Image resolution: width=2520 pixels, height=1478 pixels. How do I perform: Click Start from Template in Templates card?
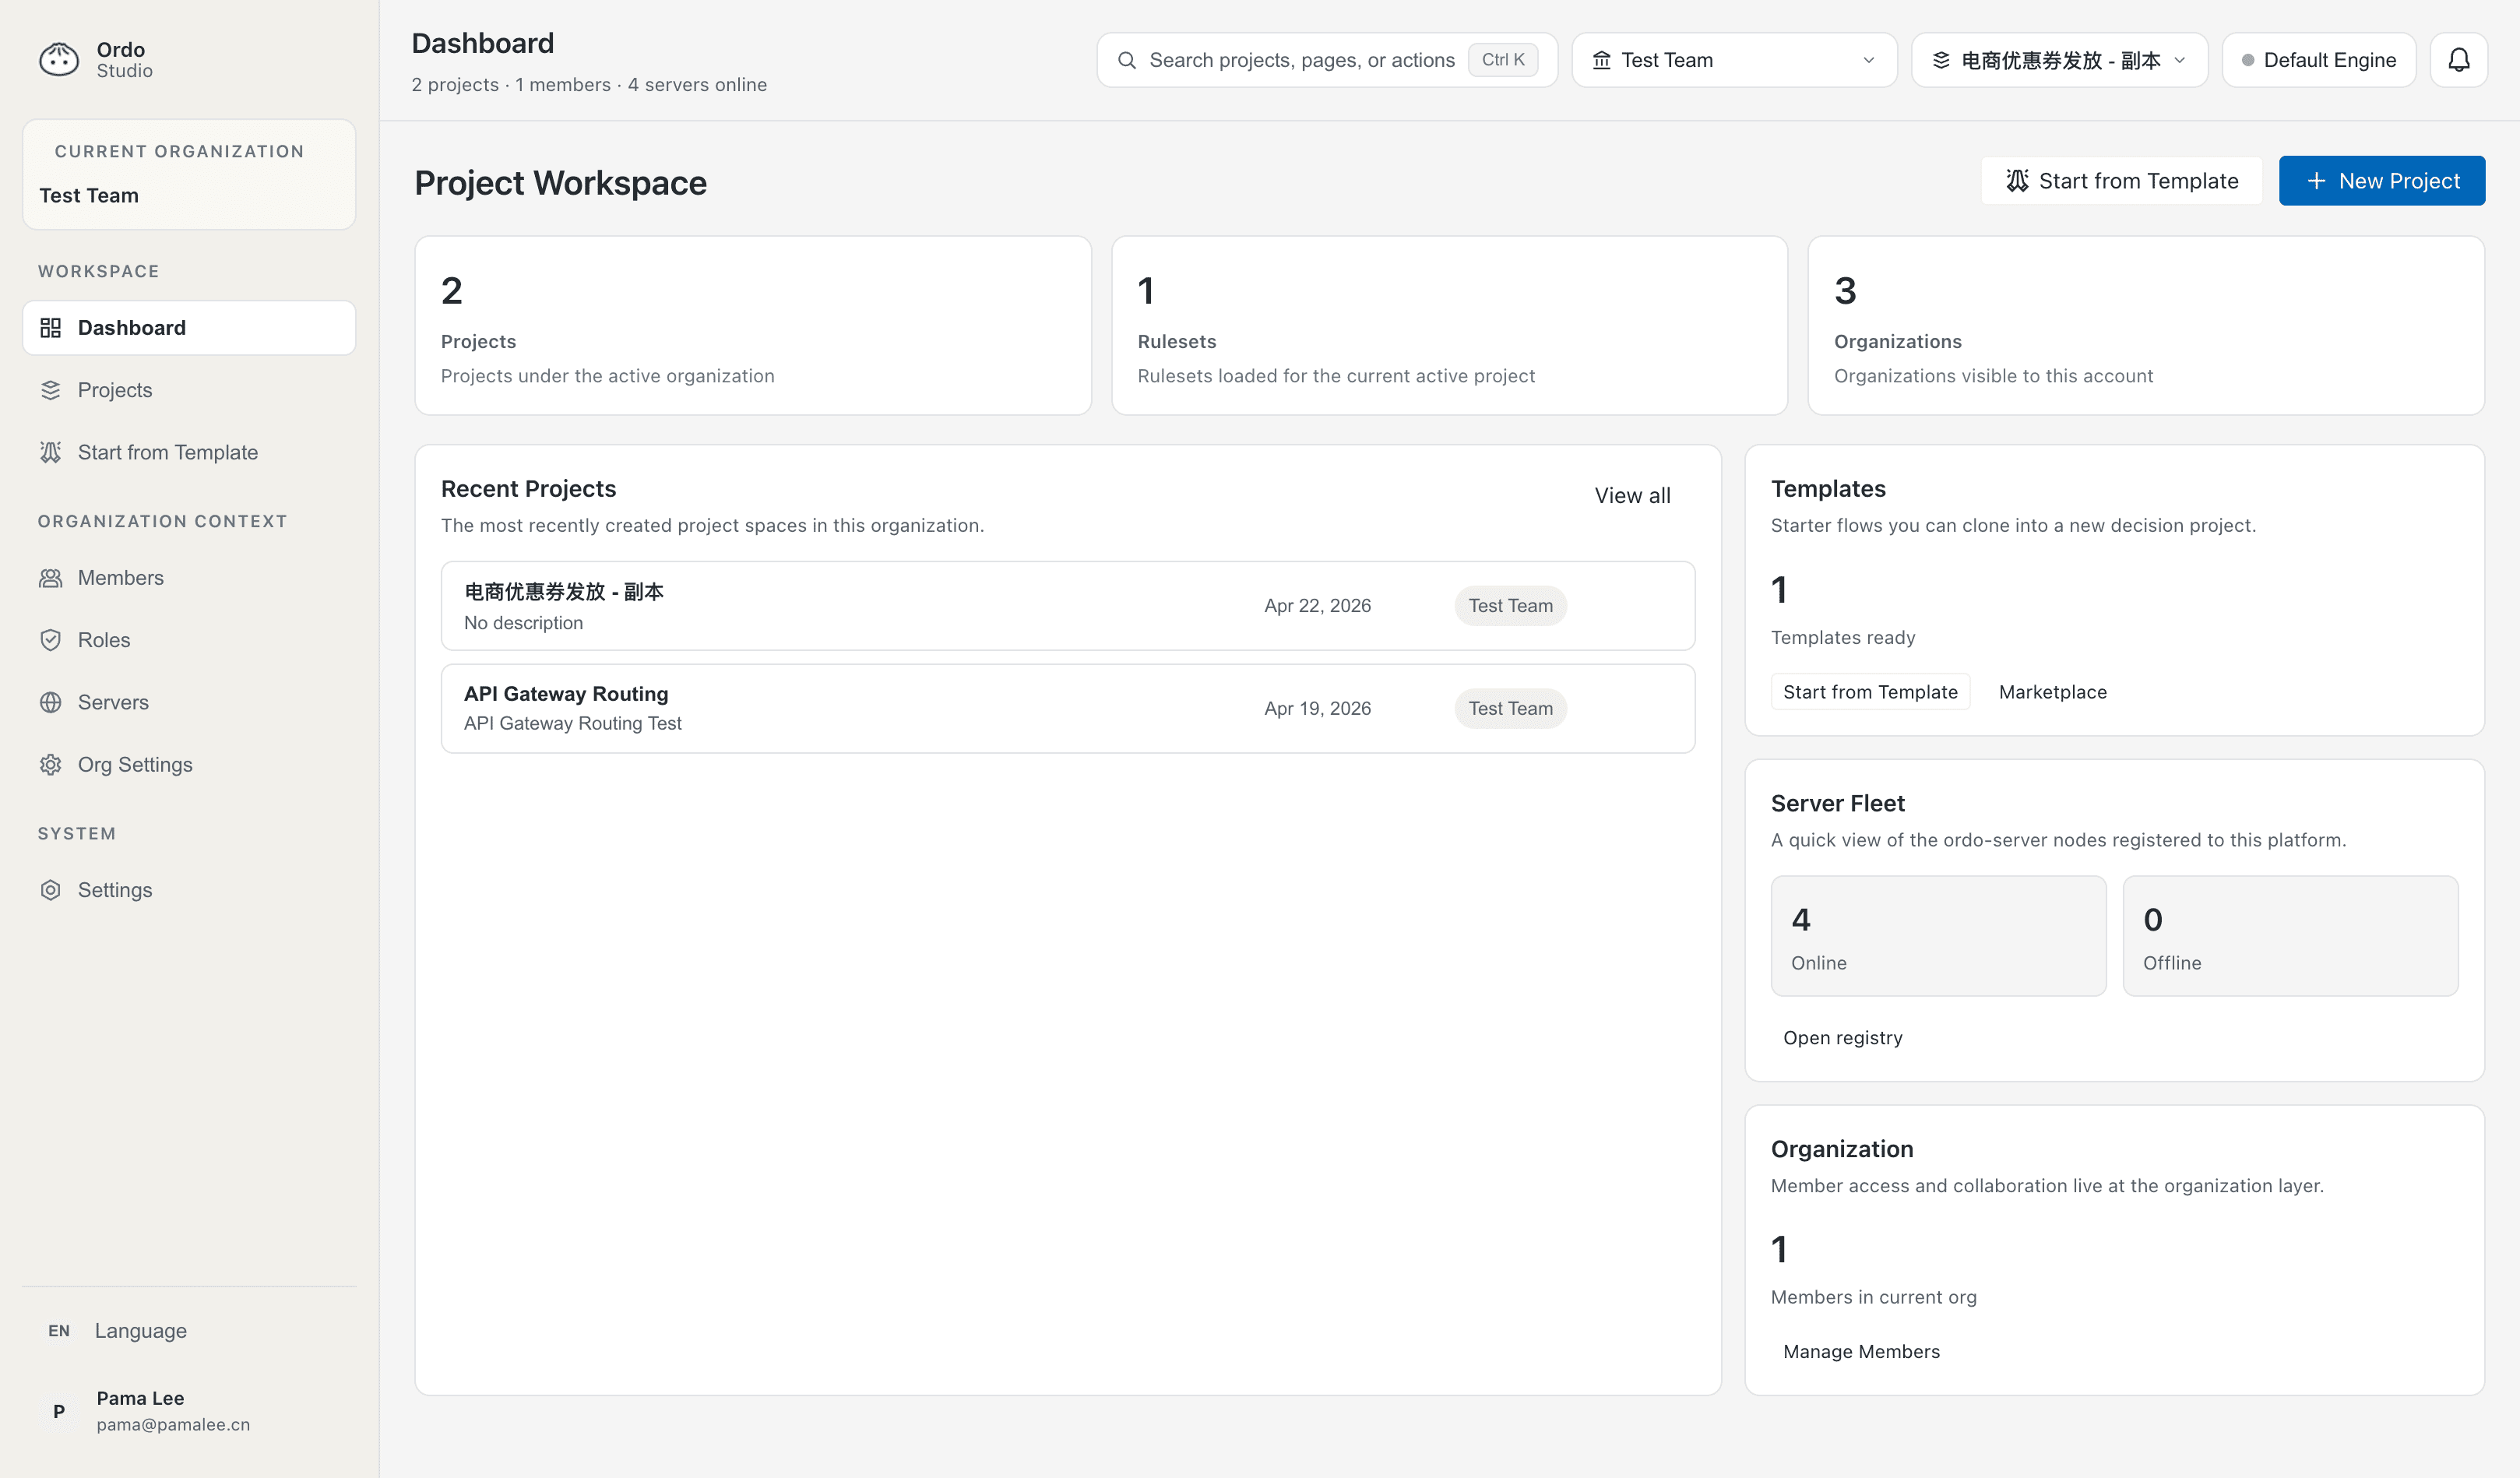[1870, 692]
